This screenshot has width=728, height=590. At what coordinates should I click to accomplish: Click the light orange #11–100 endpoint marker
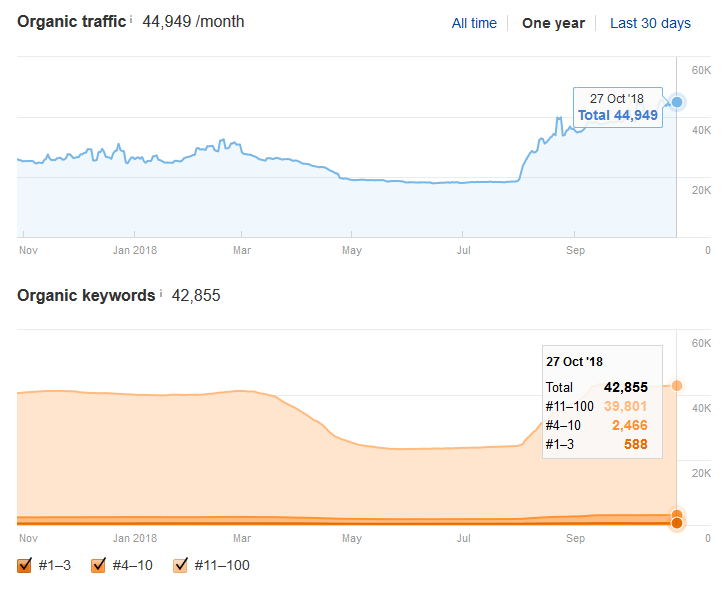(677, 385)
